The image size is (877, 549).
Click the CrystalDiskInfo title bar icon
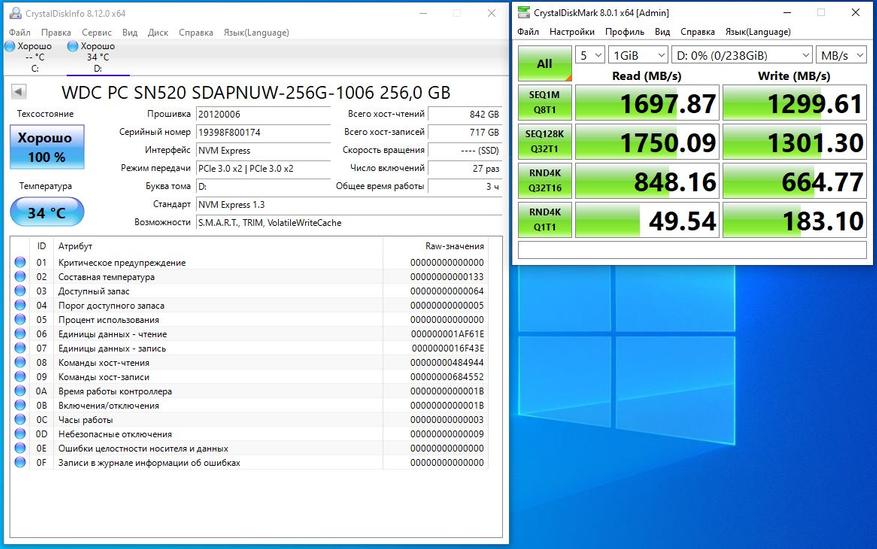click(14, 13)
